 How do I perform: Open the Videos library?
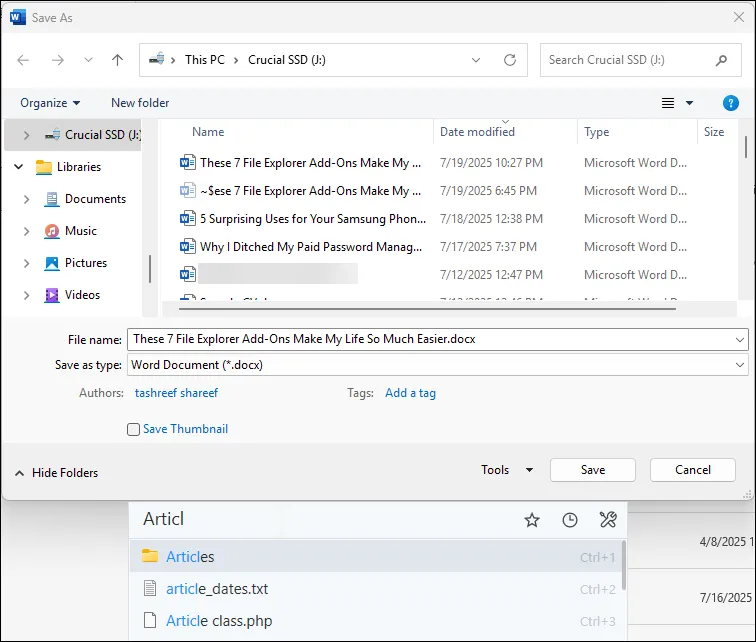coord(72,295)
